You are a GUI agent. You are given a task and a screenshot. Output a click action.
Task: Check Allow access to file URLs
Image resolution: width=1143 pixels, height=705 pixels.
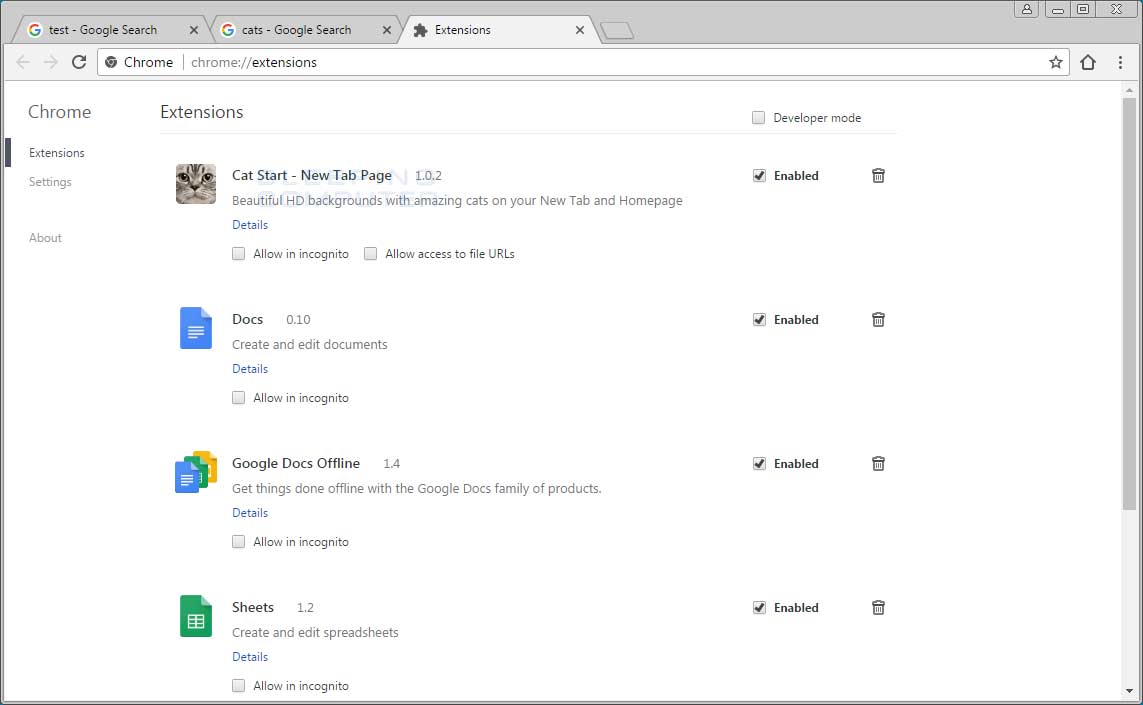(x=370, y=254)
